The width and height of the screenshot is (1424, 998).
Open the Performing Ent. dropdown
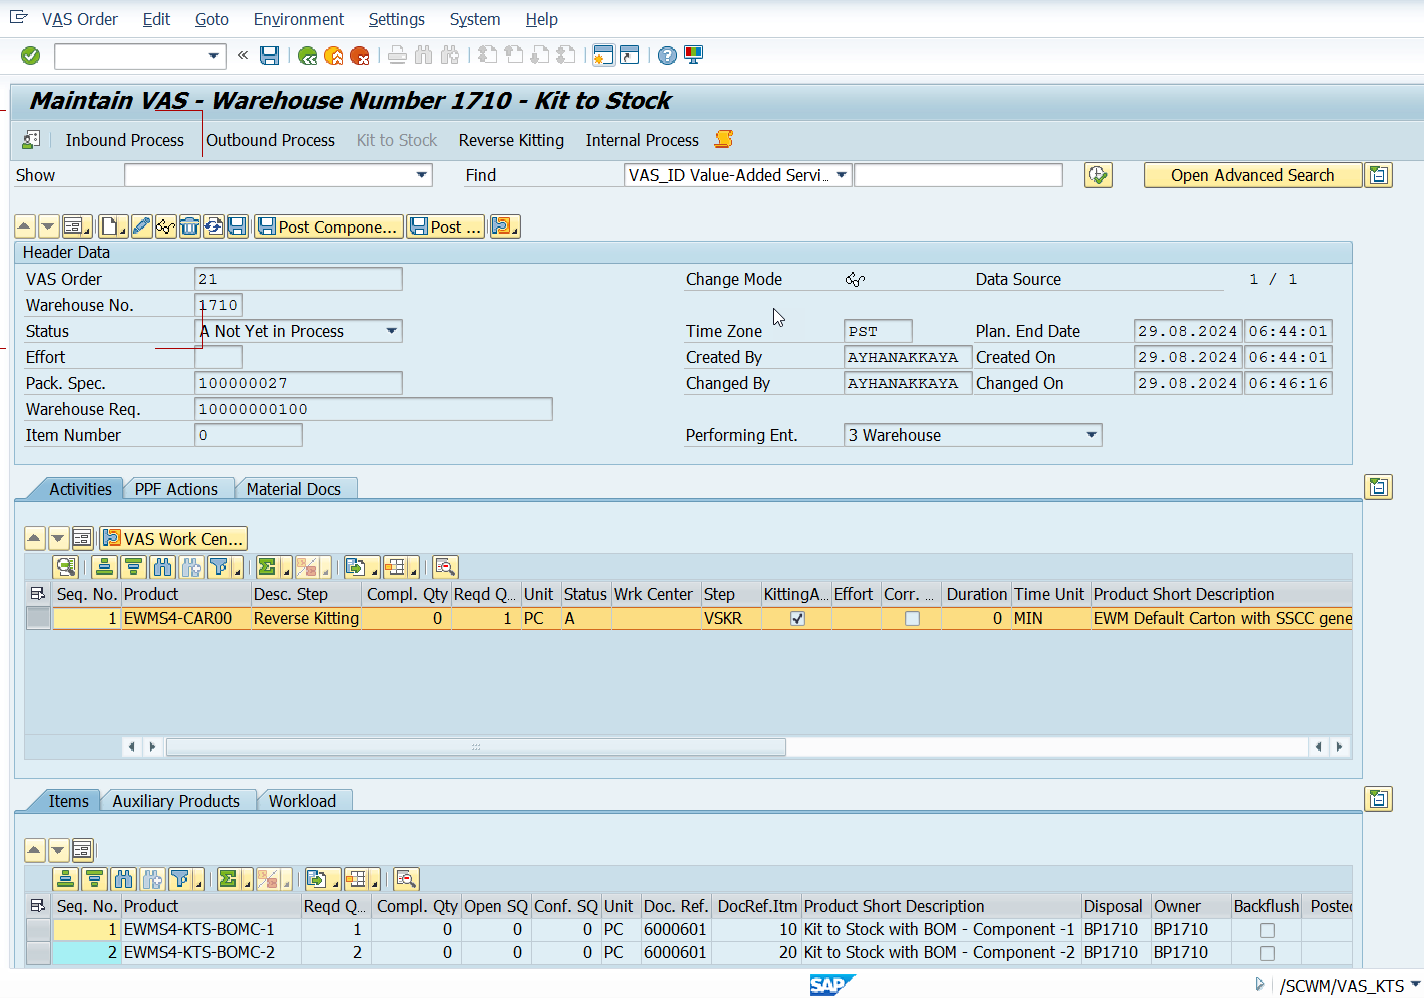(x=1092, y=435)
